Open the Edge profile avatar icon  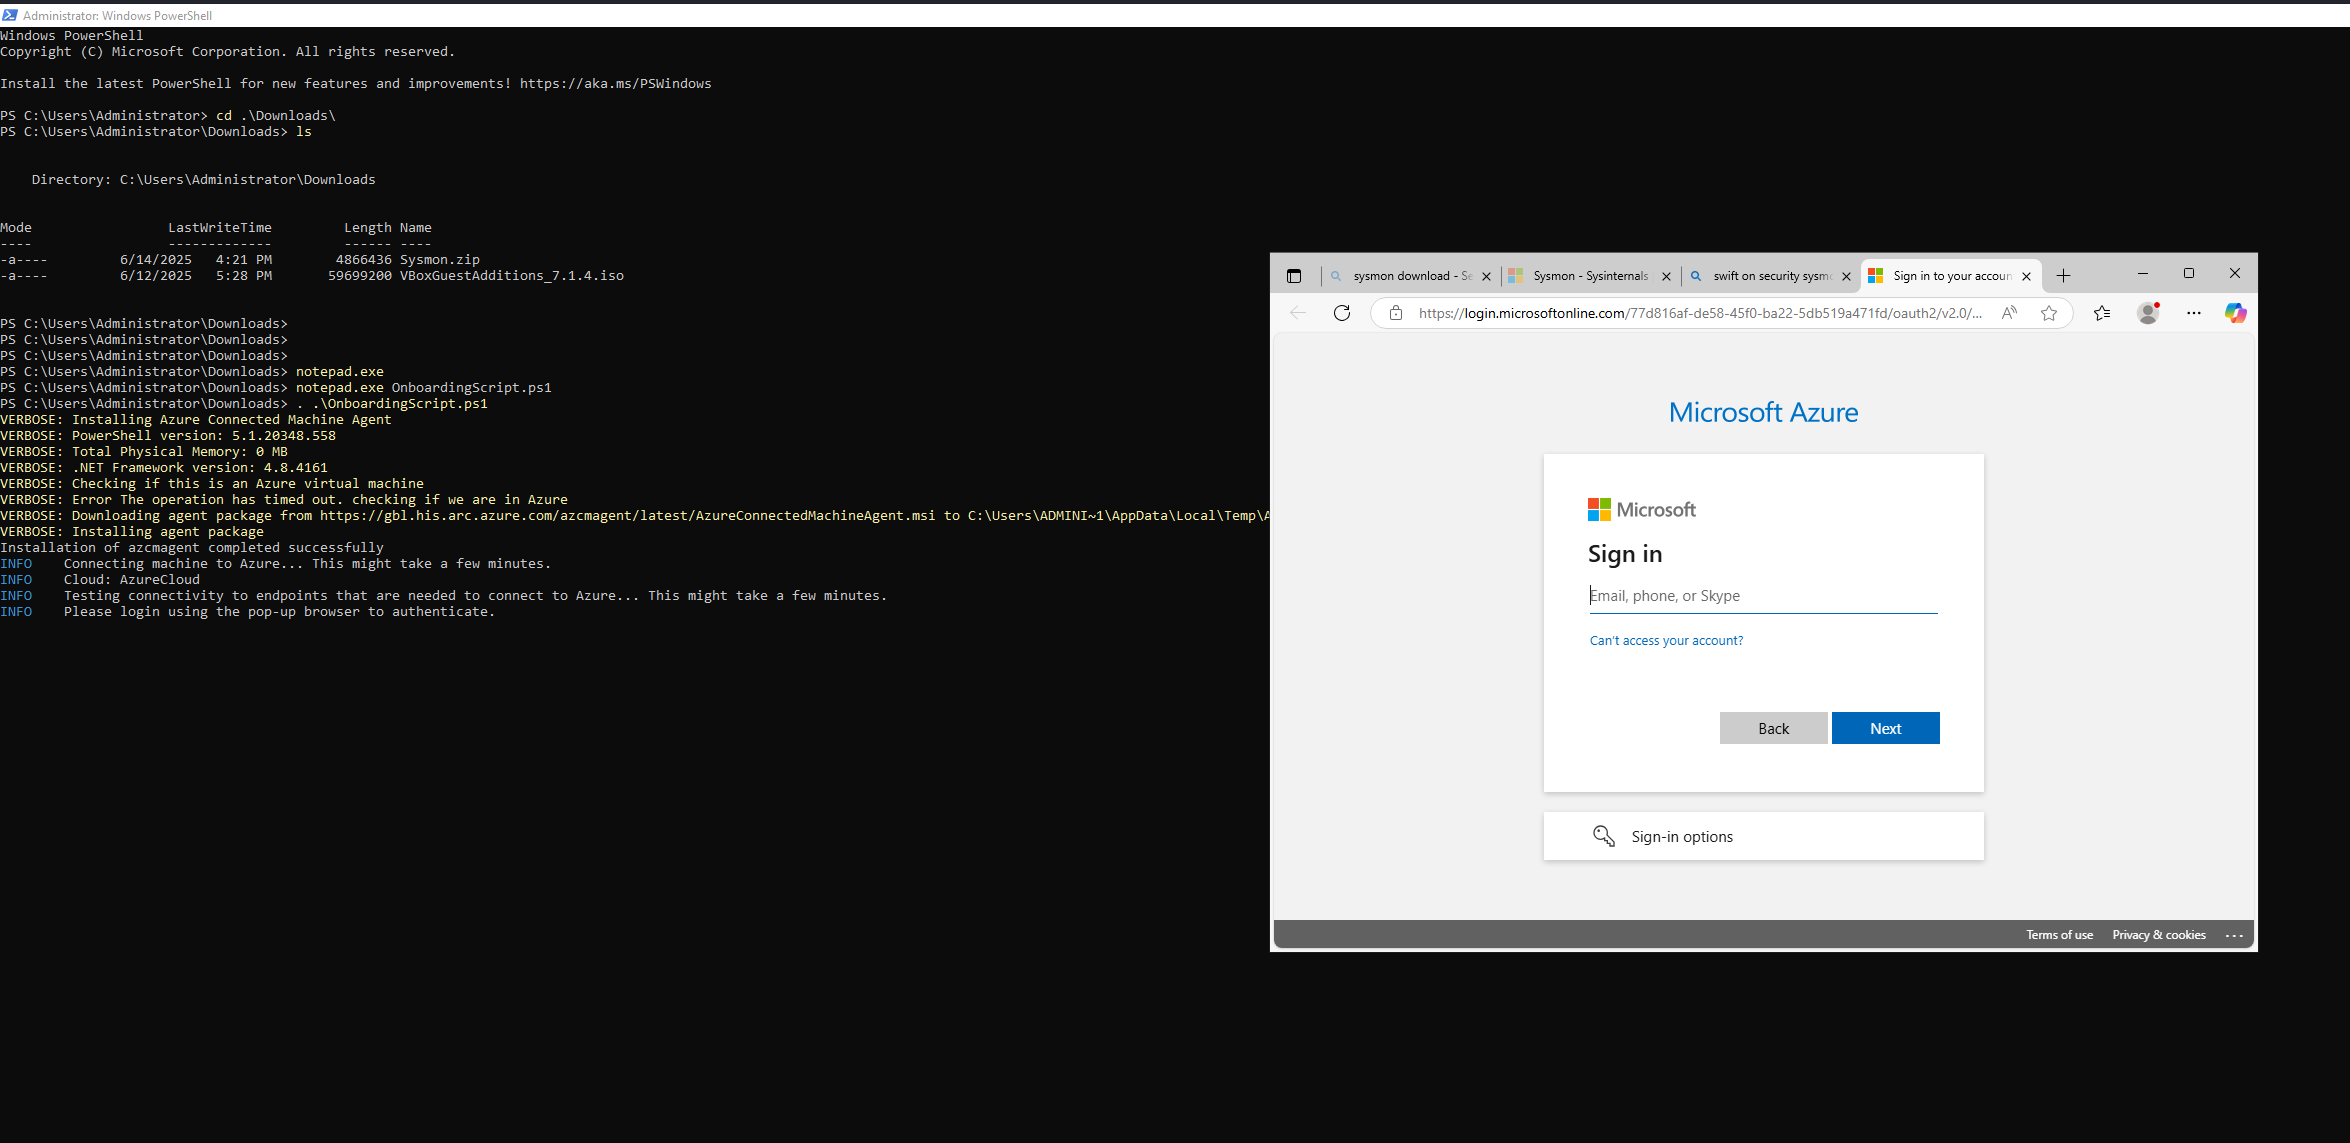point(2148,313)
